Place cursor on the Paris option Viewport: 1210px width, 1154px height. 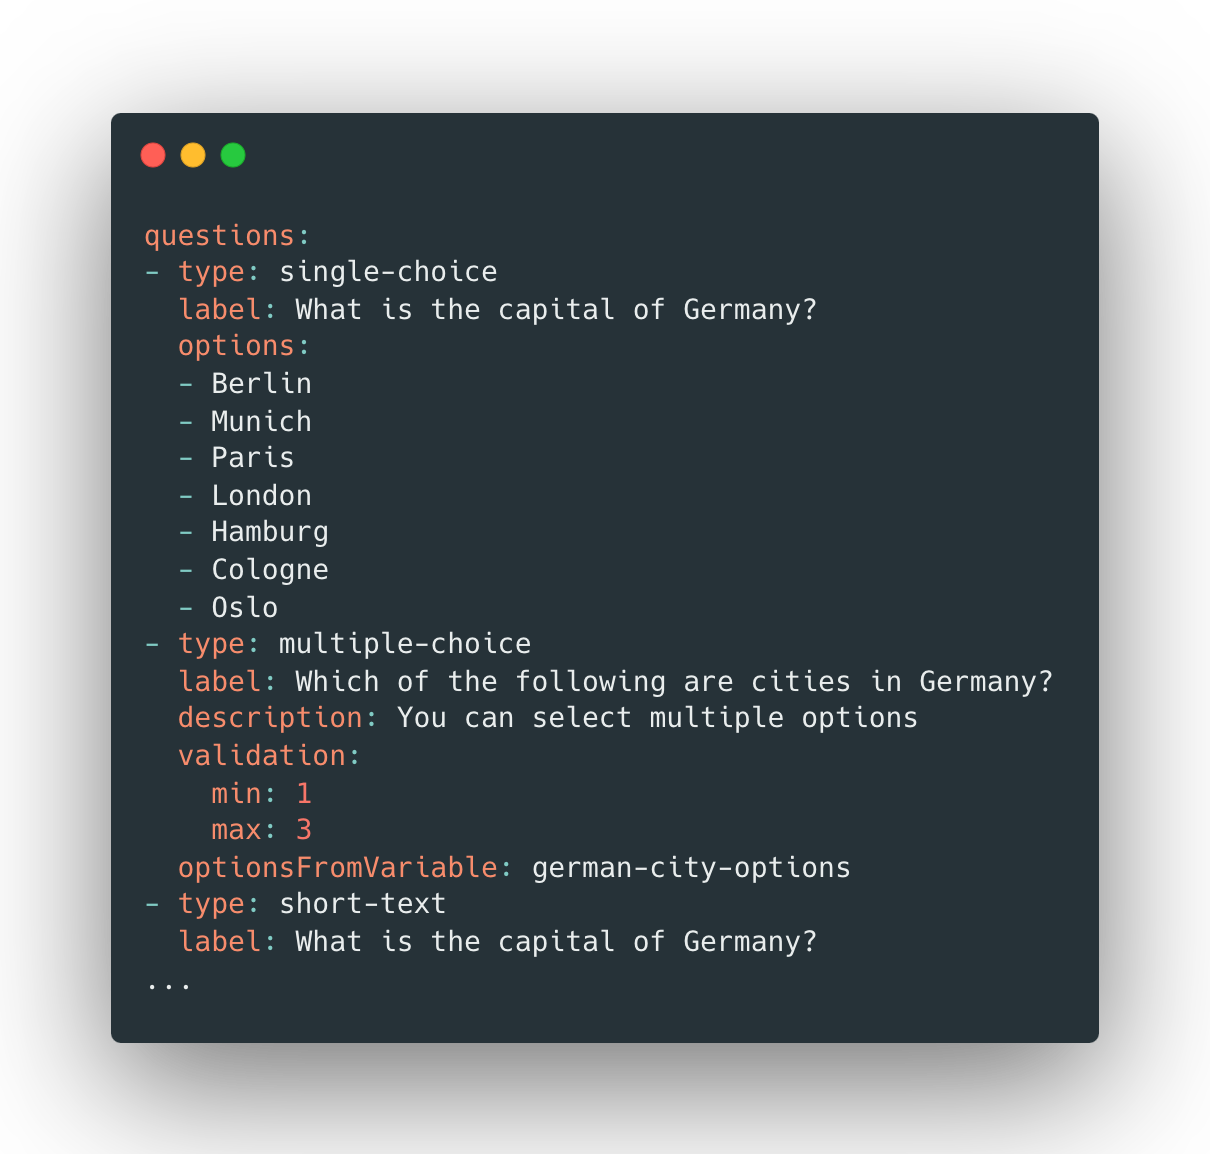pyautogui.click(x=253, y=458)
